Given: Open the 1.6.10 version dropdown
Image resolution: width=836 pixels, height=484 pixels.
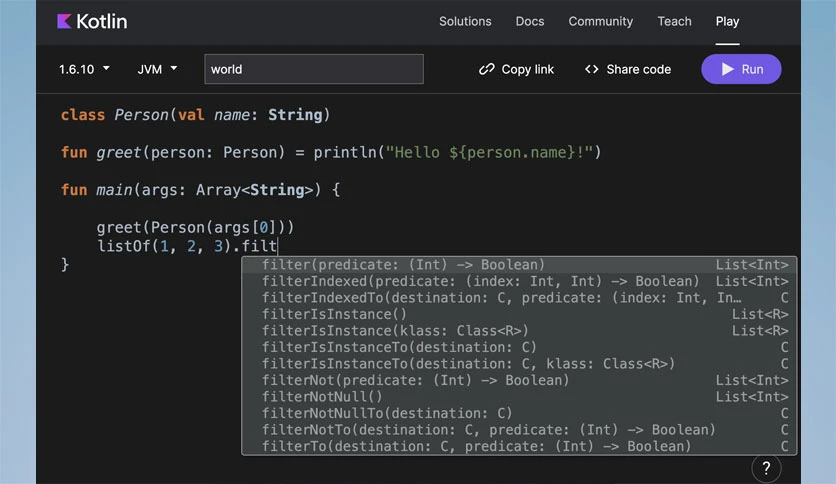Looking at the screenshot, I should click(x=84, y=69).
